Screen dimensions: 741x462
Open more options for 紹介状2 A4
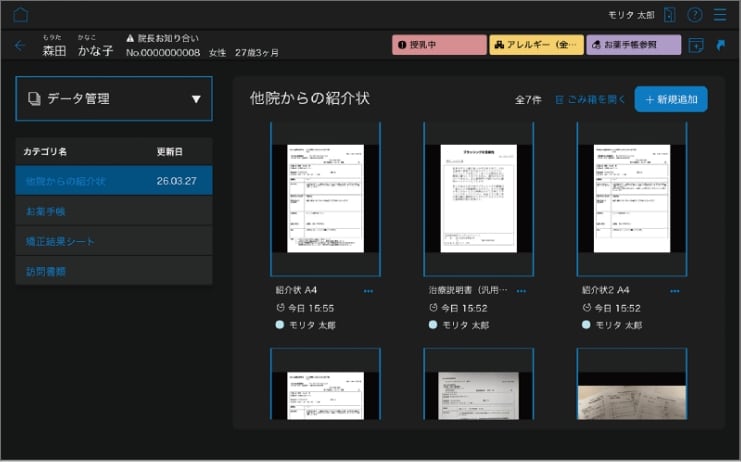674,291
